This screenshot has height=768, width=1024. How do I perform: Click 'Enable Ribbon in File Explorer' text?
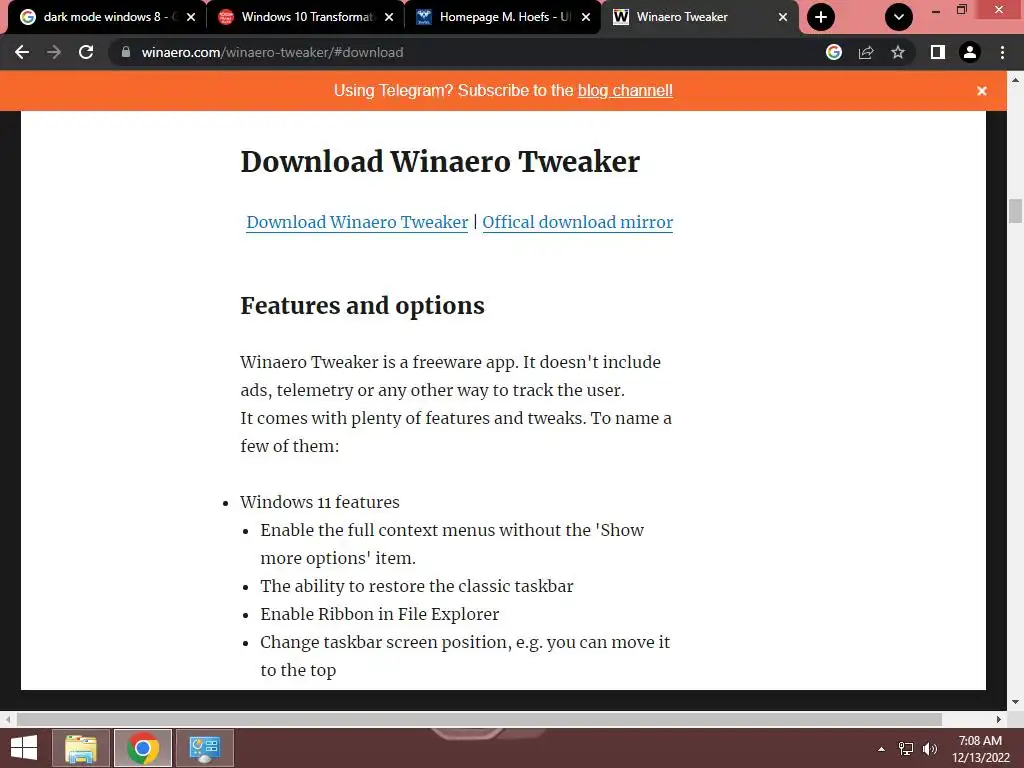coord(379,615)
